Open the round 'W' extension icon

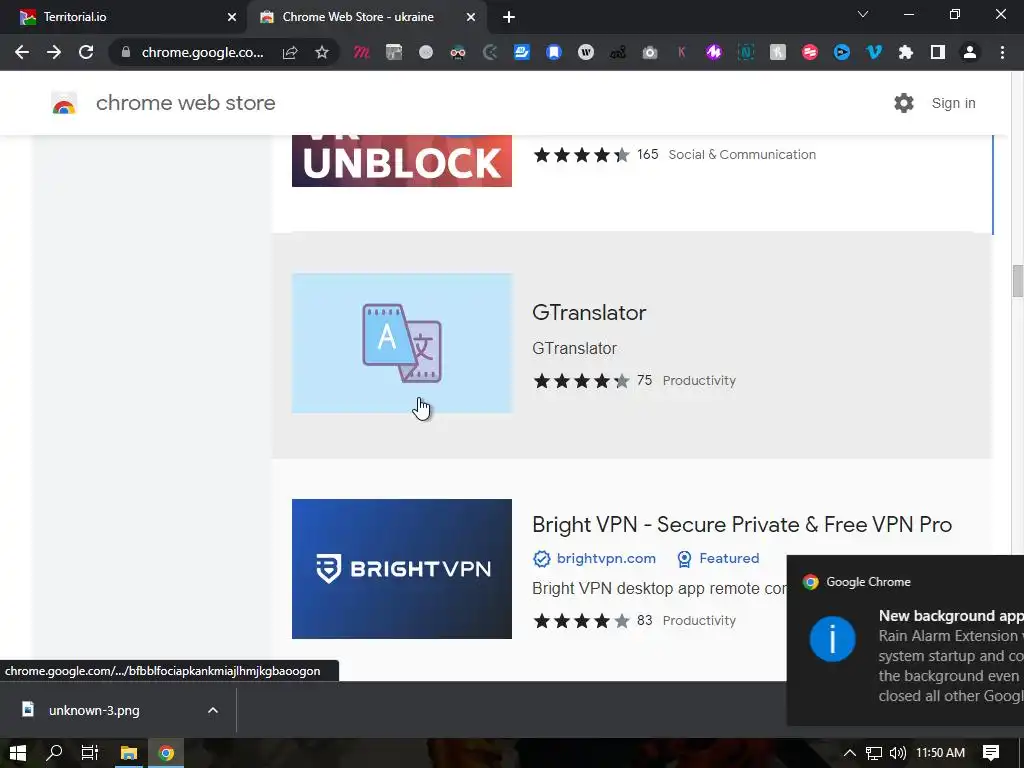point(586,52)
